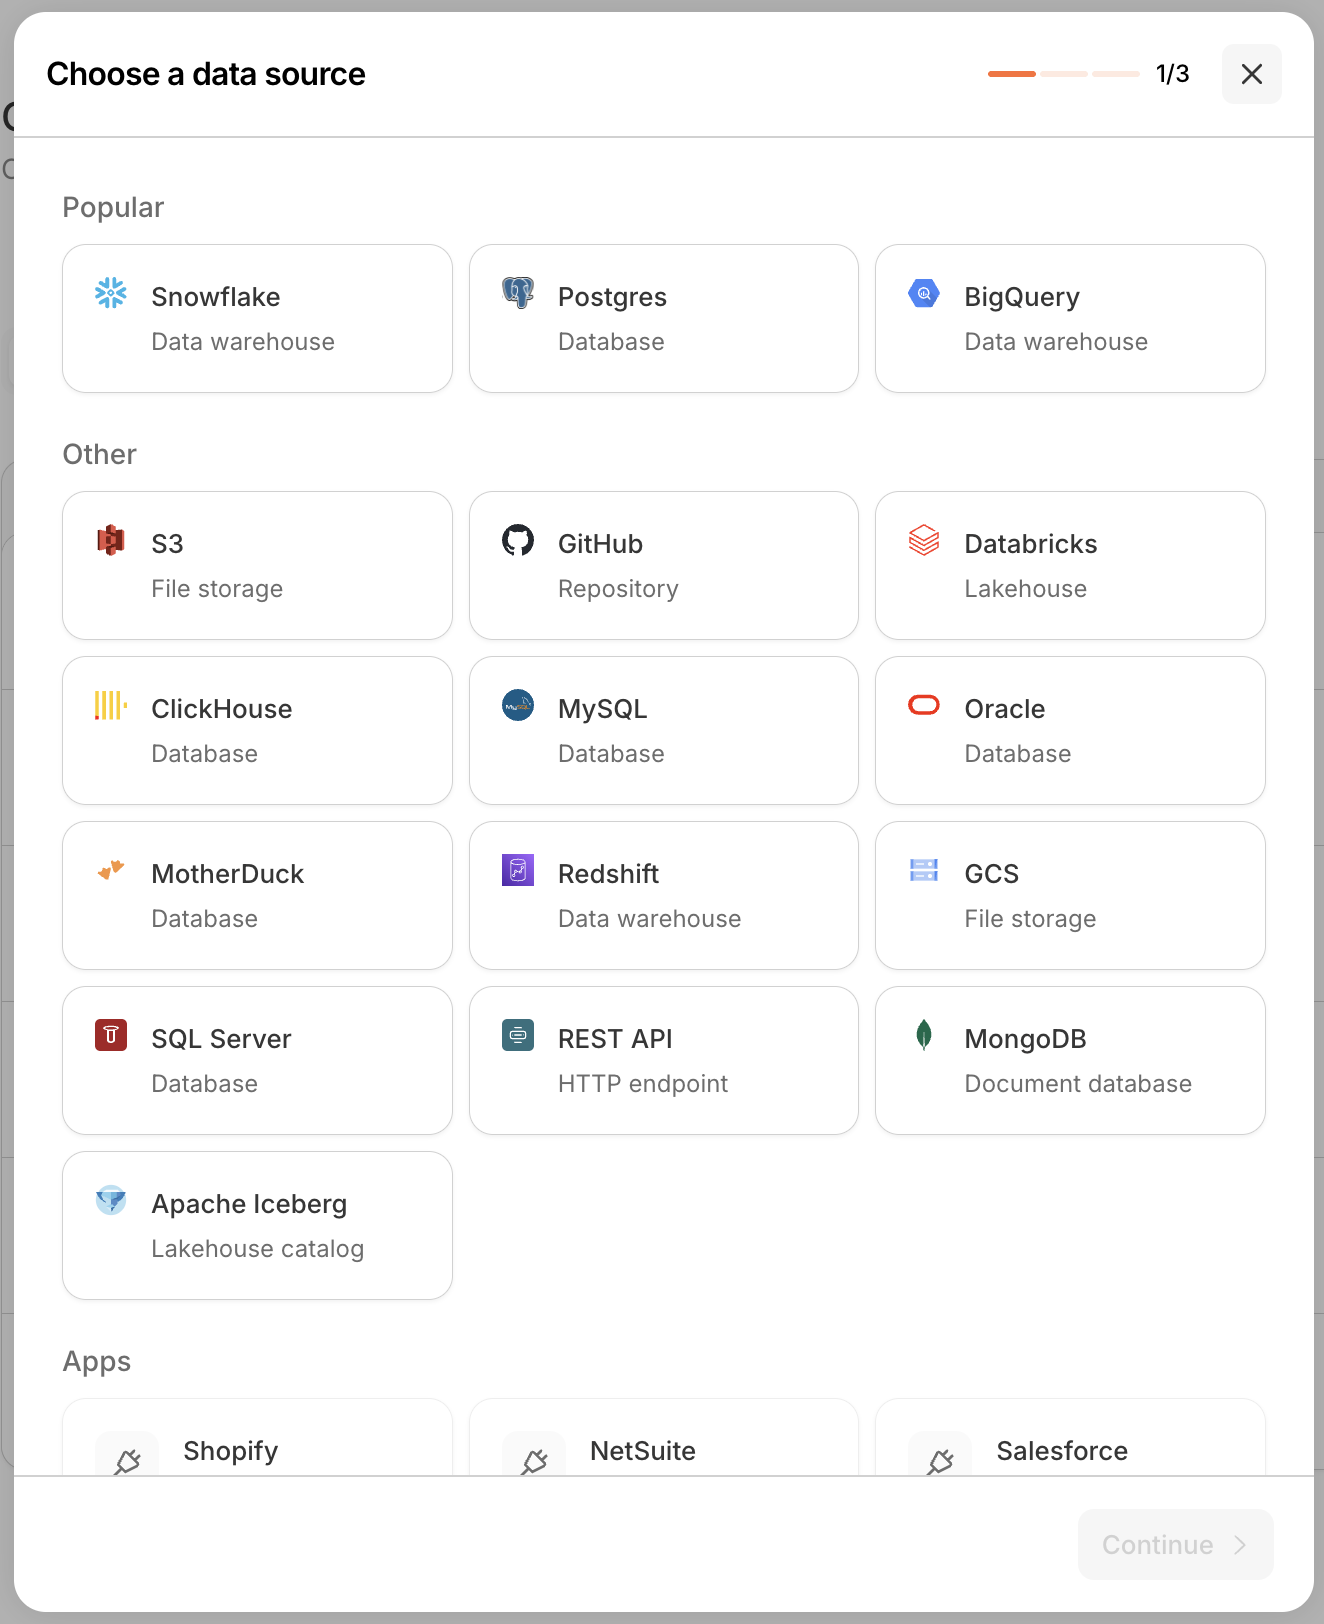1324x1624 pixels.
Task: Click the GitHub octocat icon
Action: click(x=518, y=540)
